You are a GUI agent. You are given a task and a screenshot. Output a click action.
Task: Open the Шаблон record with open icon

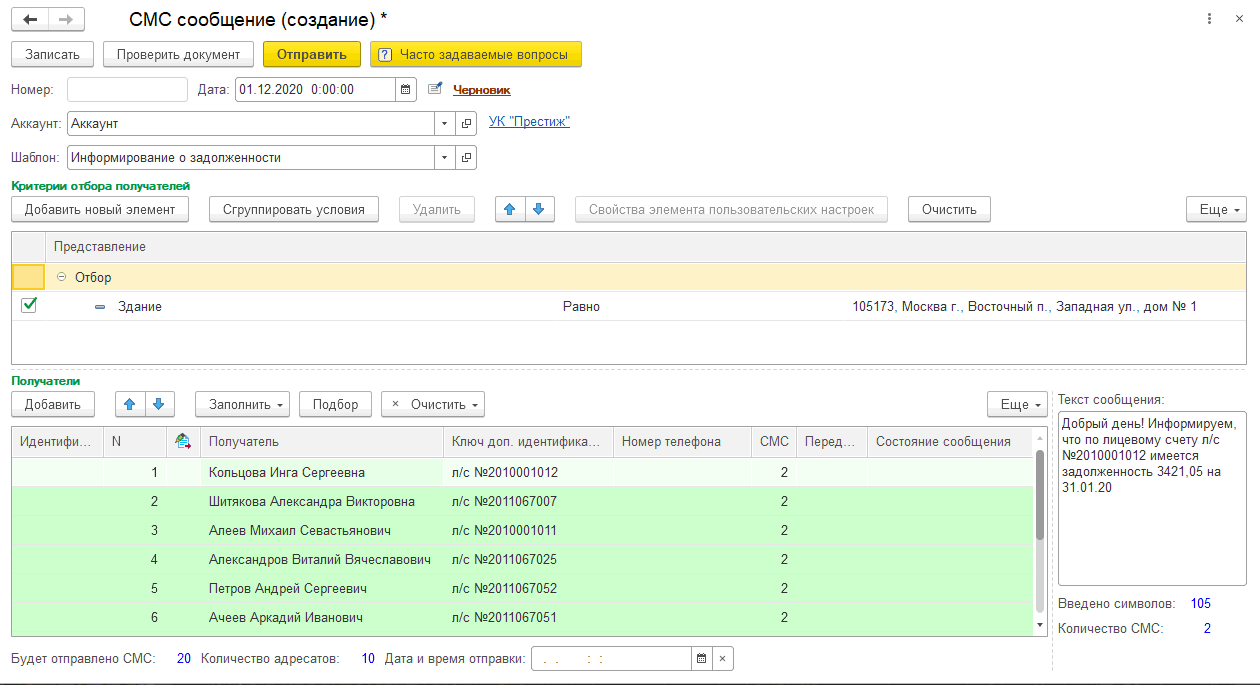[x=466, y=158]
